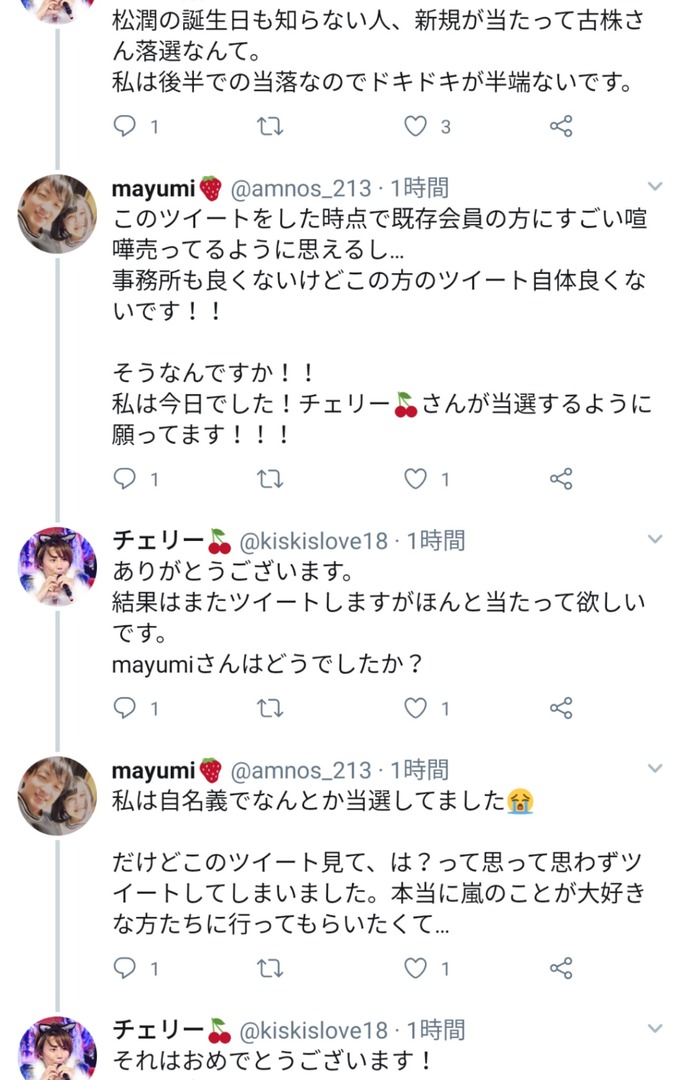Share the top tweet about 松潤の誕生日

pos(561,126)
